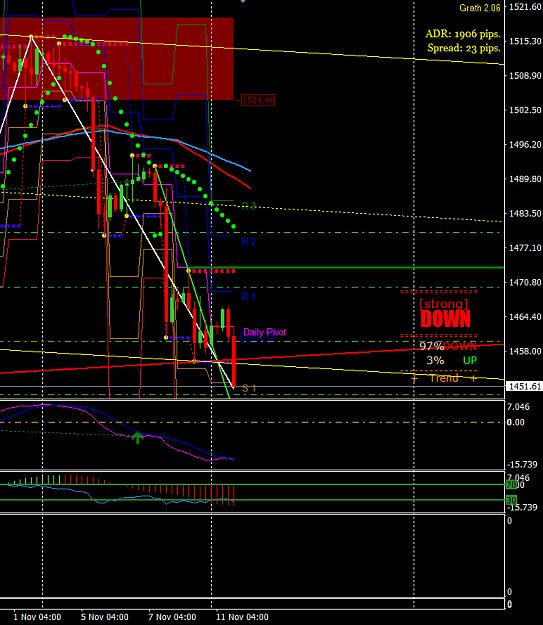Click the 1477.10 price scale label
The width and height of the screenshot is (543, 625).
point(525,248)
